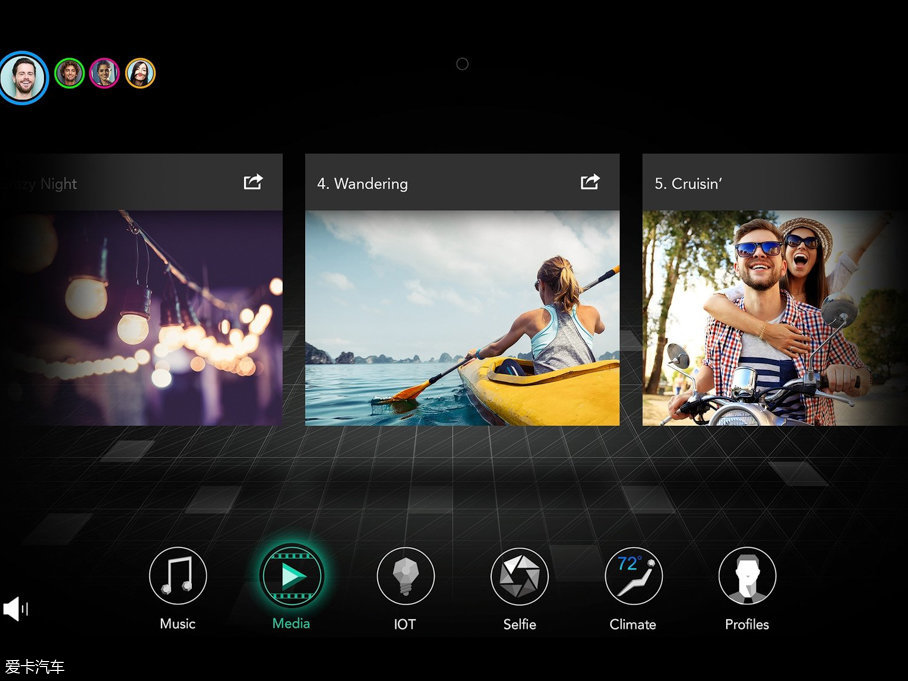Switch to the pink-ringed user avatar
The width and height of the screenshot is (908, 681).
tap(104, 73)
